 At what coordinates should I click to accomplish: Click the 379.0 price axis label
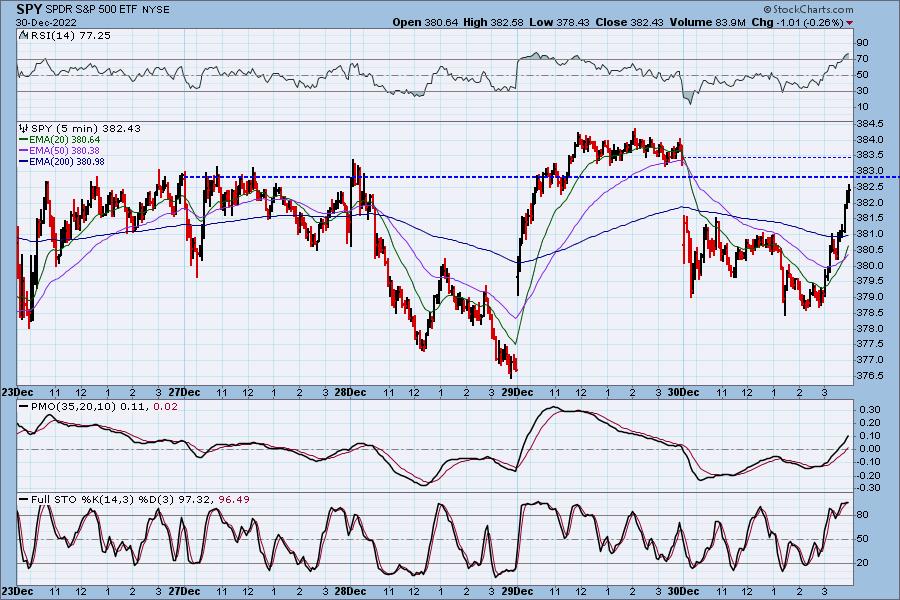(870, 297)
